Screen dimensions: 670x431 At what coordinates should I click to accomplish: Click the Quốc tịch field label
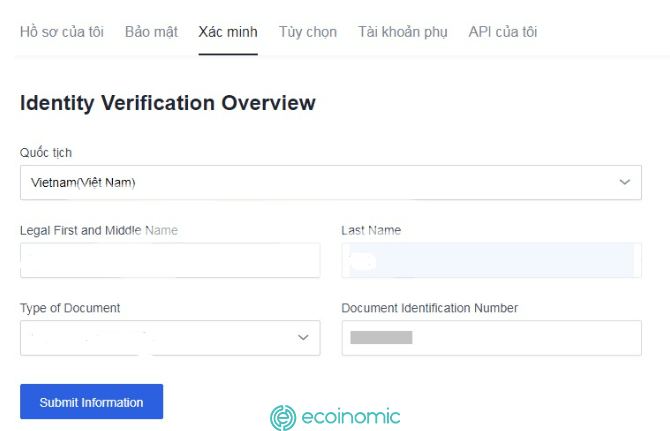[x=46, y=152]
